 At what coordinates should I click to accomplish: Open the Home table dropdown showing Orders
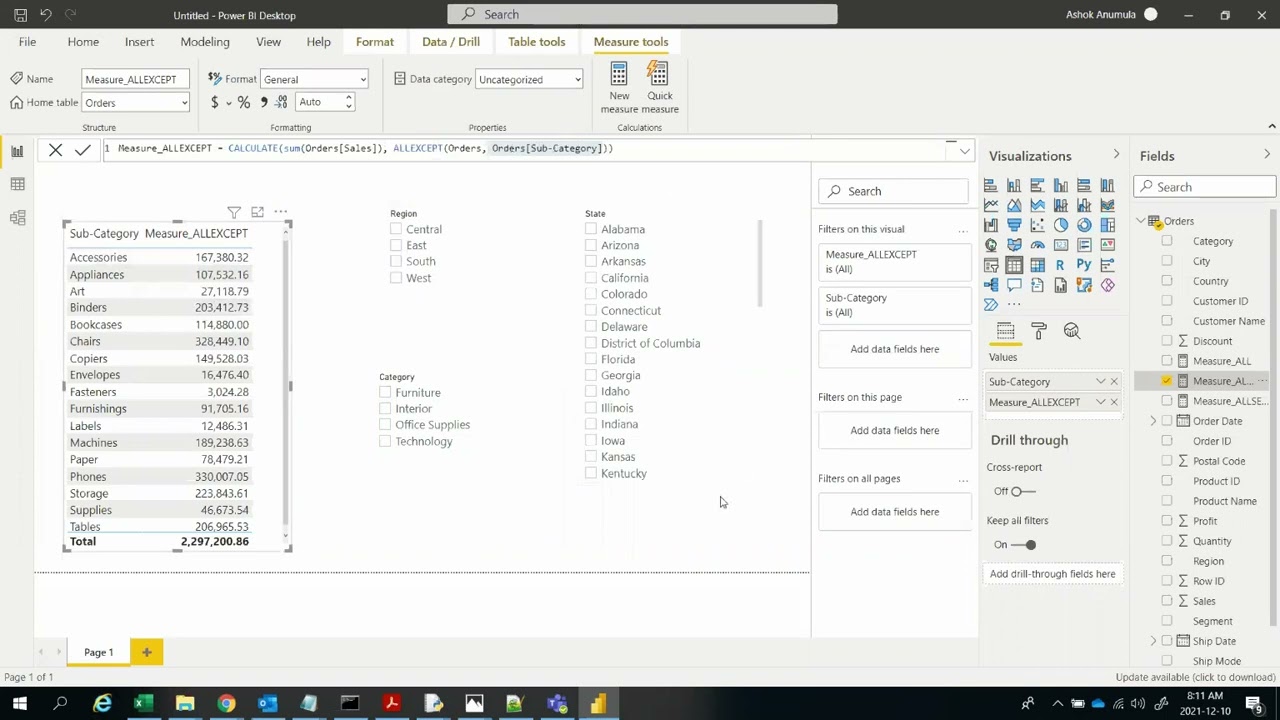(x=136, y=102)
